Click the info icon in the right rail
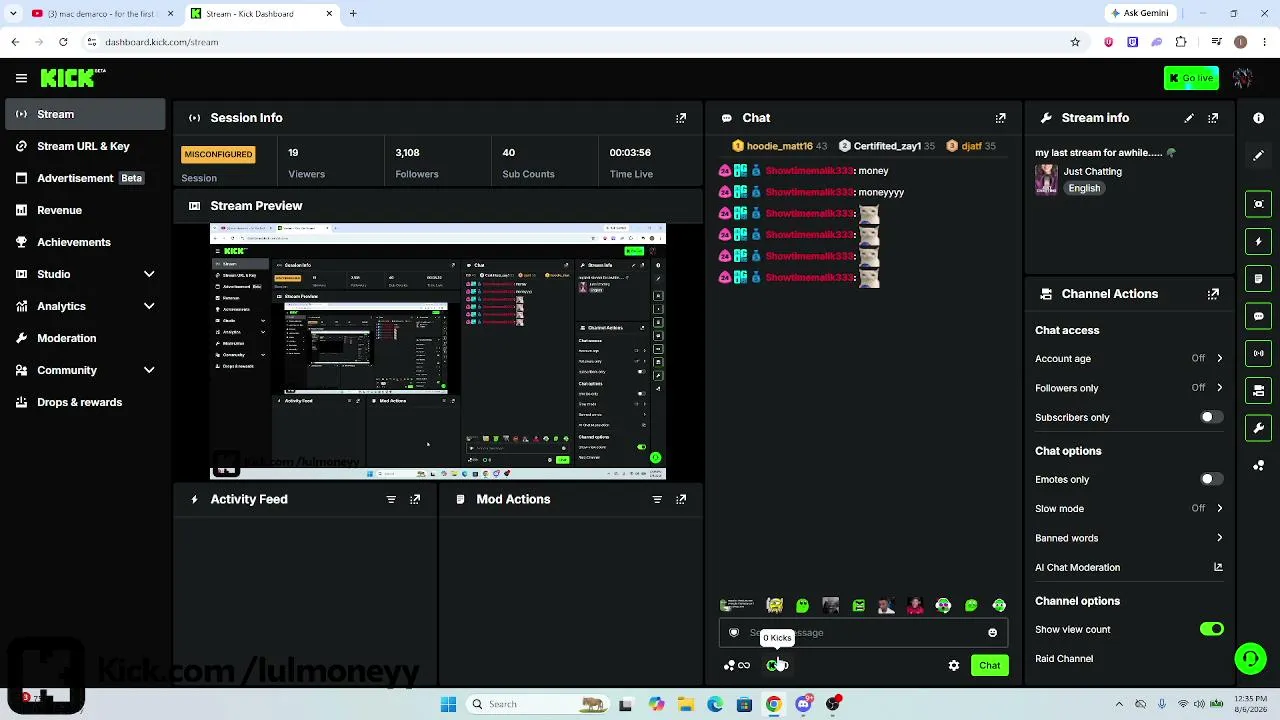The image size is (1280, 720). coord(1258,118)
